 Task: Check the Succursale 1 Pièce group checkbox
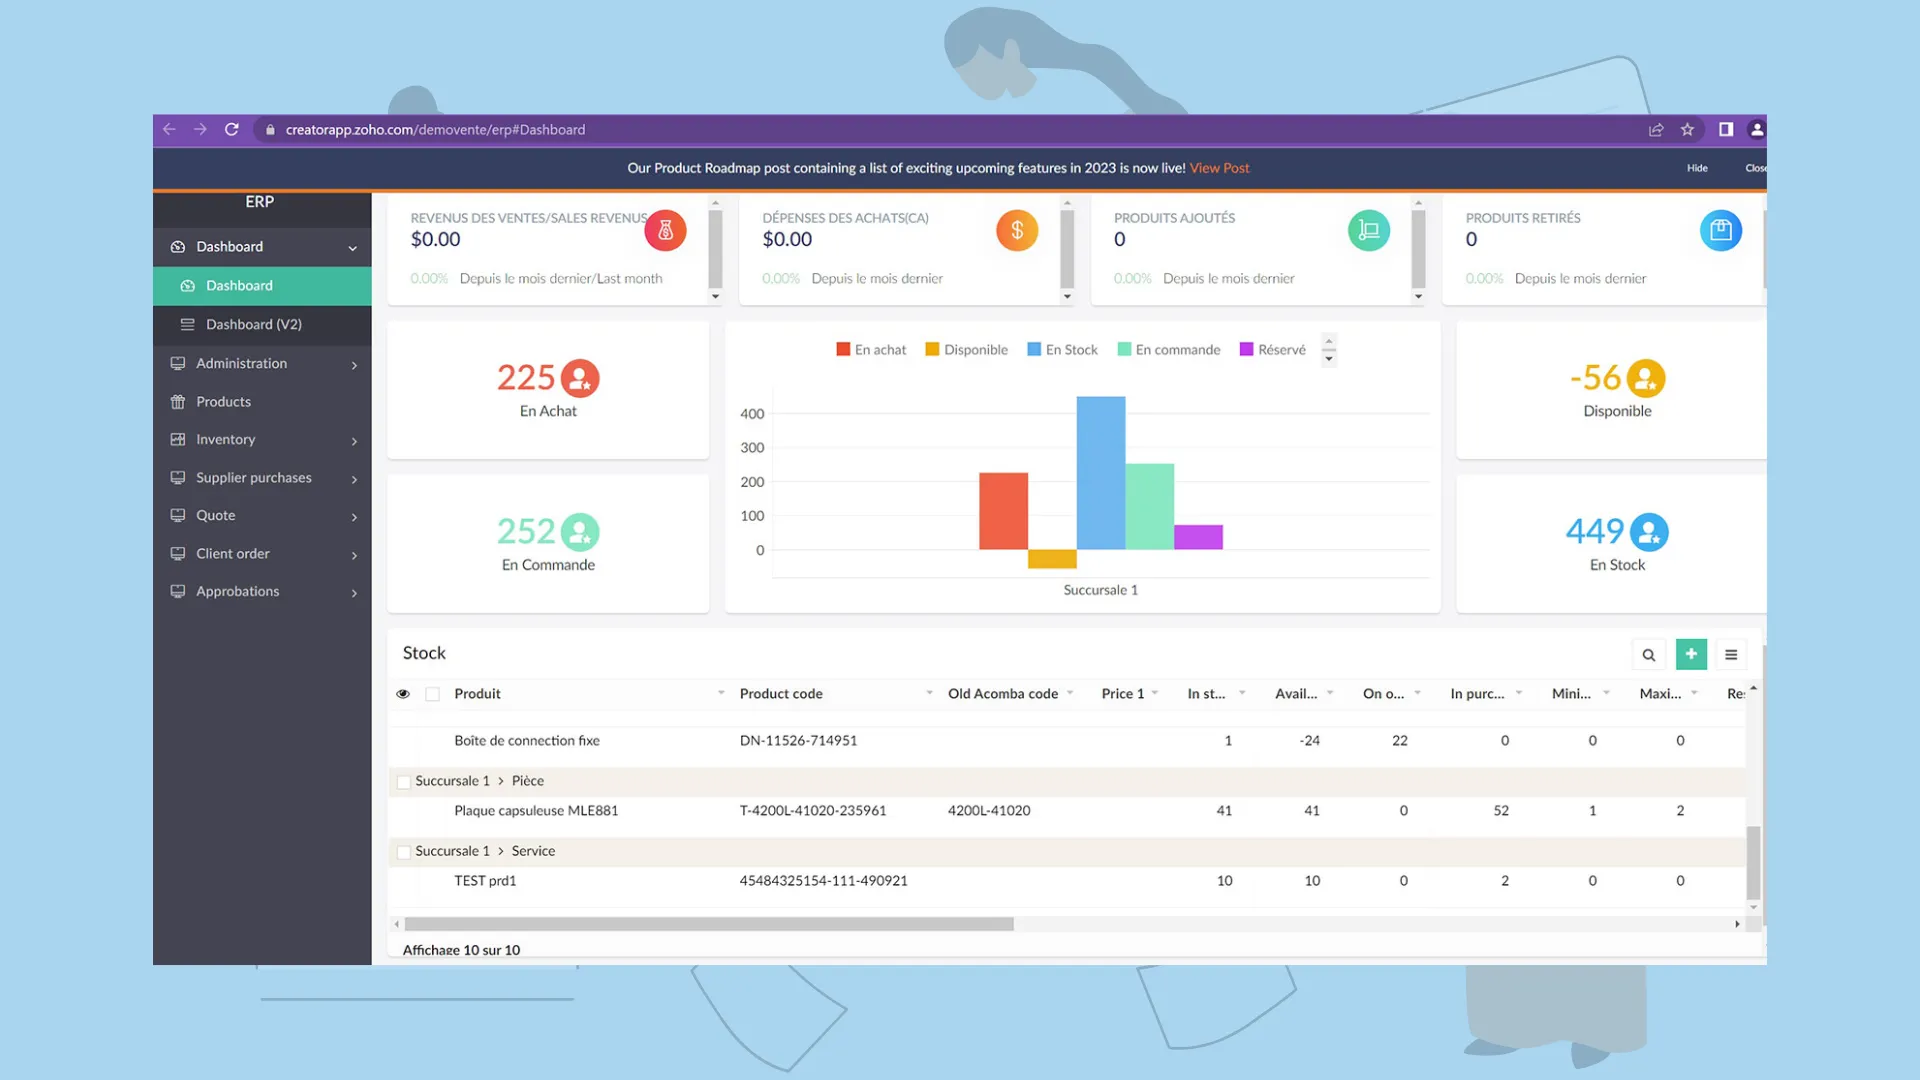click(x=404, y=781)
